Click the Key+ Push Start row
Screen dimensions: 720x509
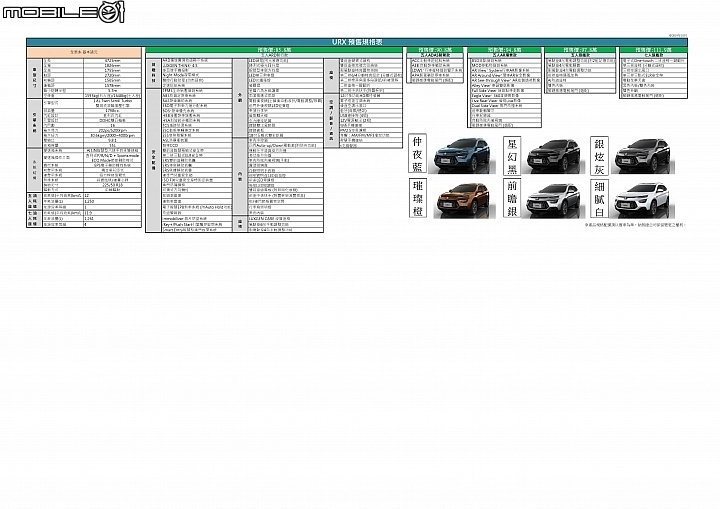pos(197,225)
